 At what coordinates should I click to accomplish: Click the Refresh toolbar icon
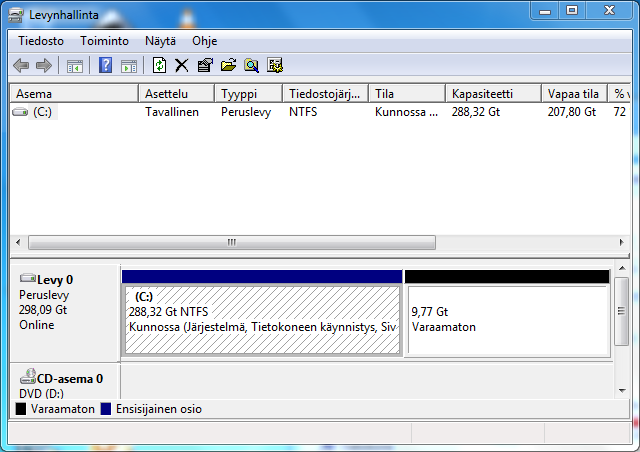pyautogui.click(x=159, y=65)
